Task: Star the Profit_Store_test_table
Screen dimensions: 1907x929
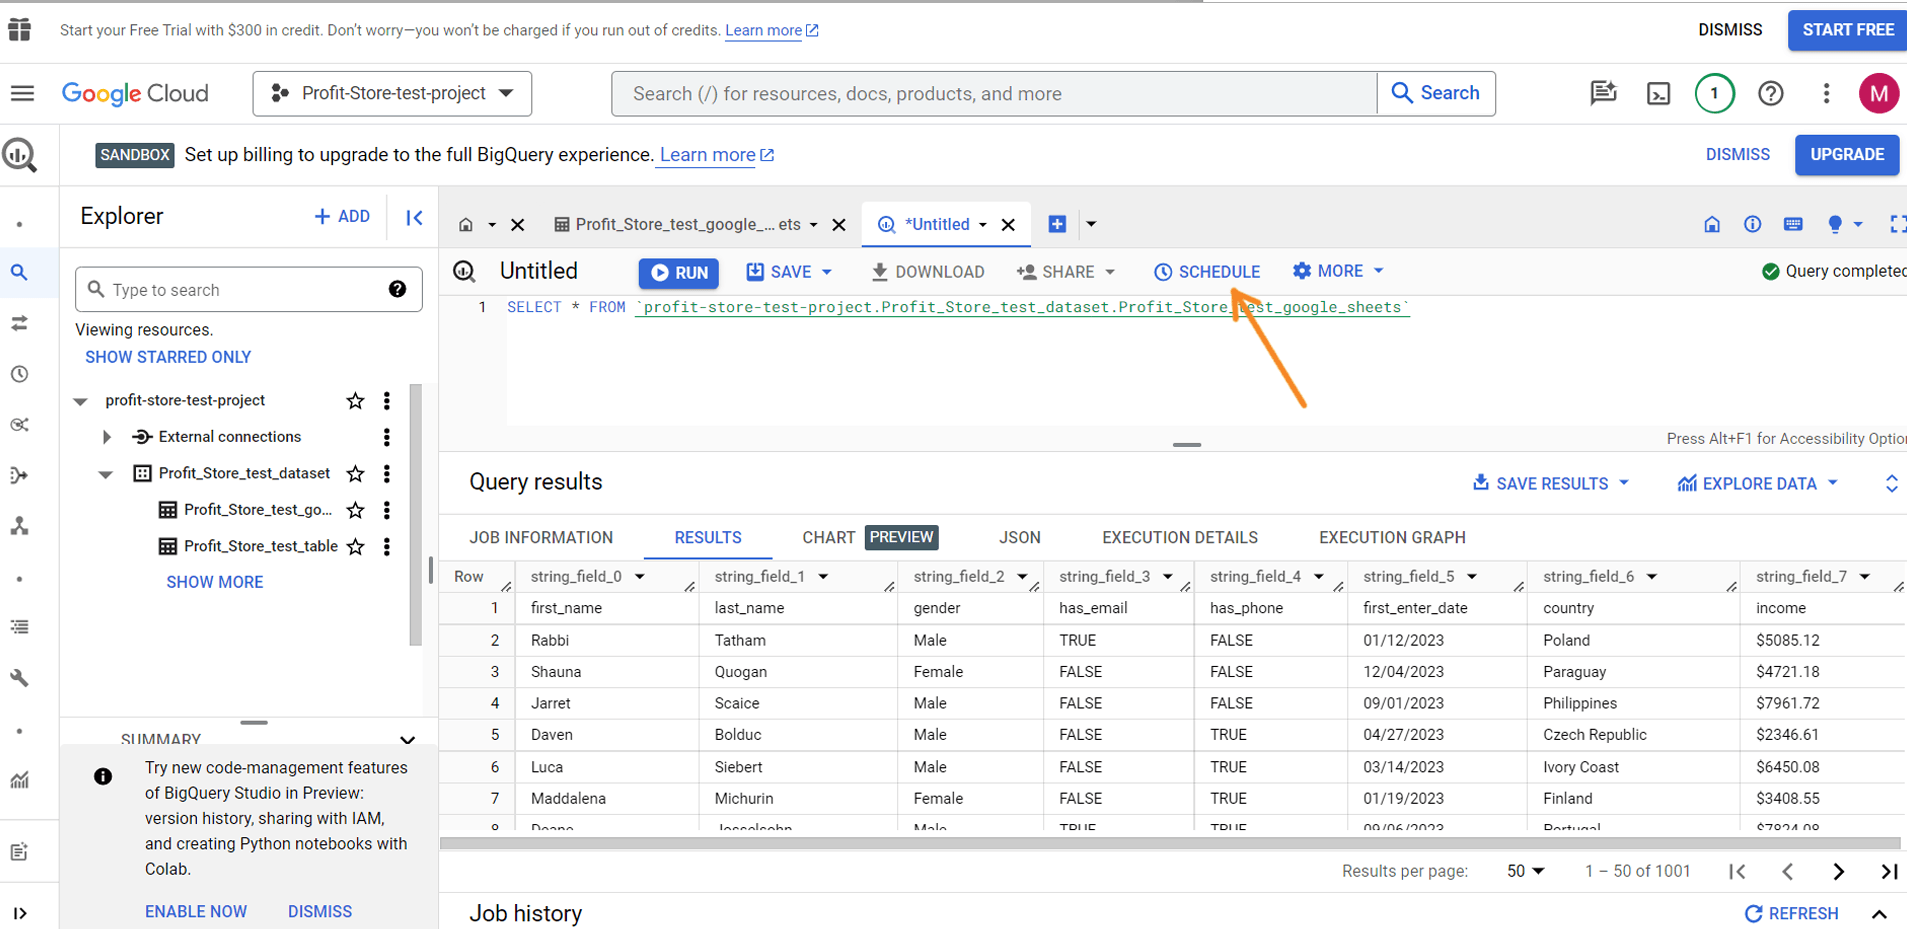Action: (x=355, y=547)
